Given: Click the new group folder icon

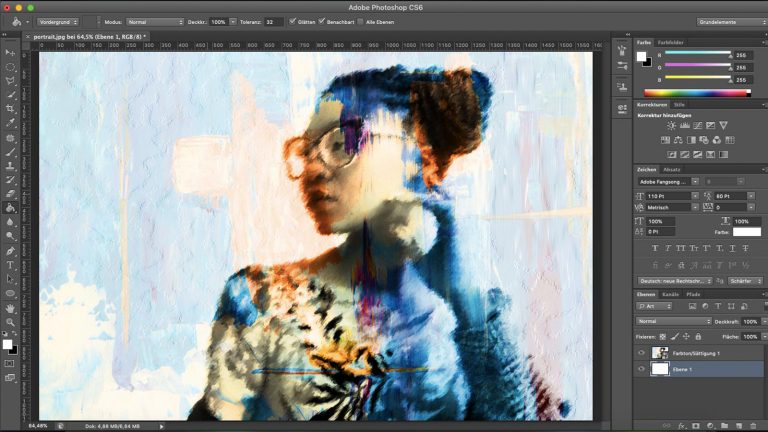Looking at the screenshot, I should [x=725, y=425].
